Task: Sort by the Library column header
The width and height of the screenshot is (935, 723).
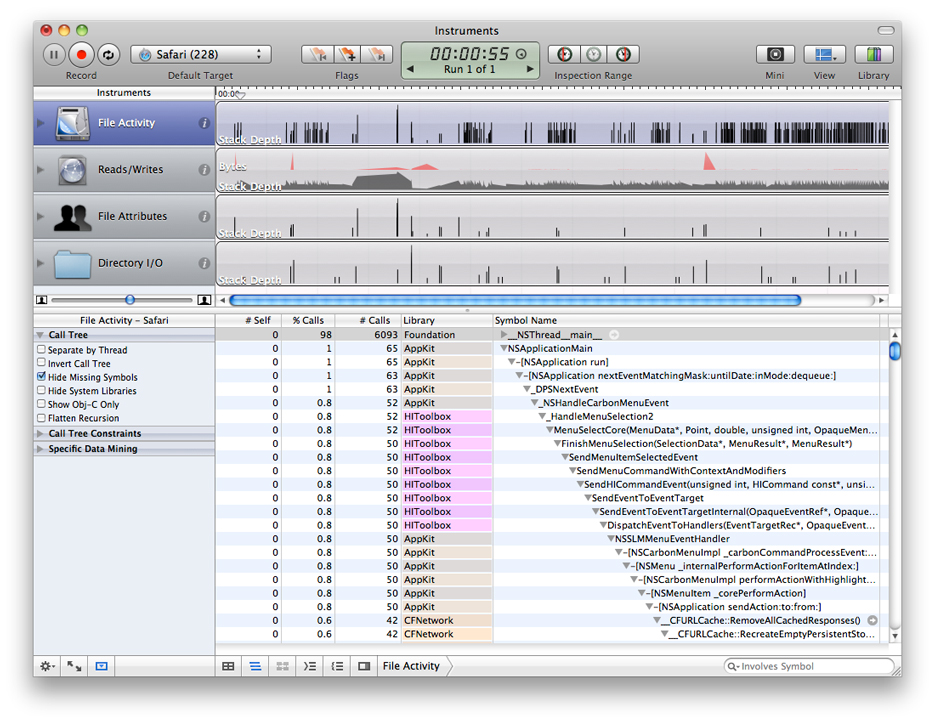Action: 447,320
